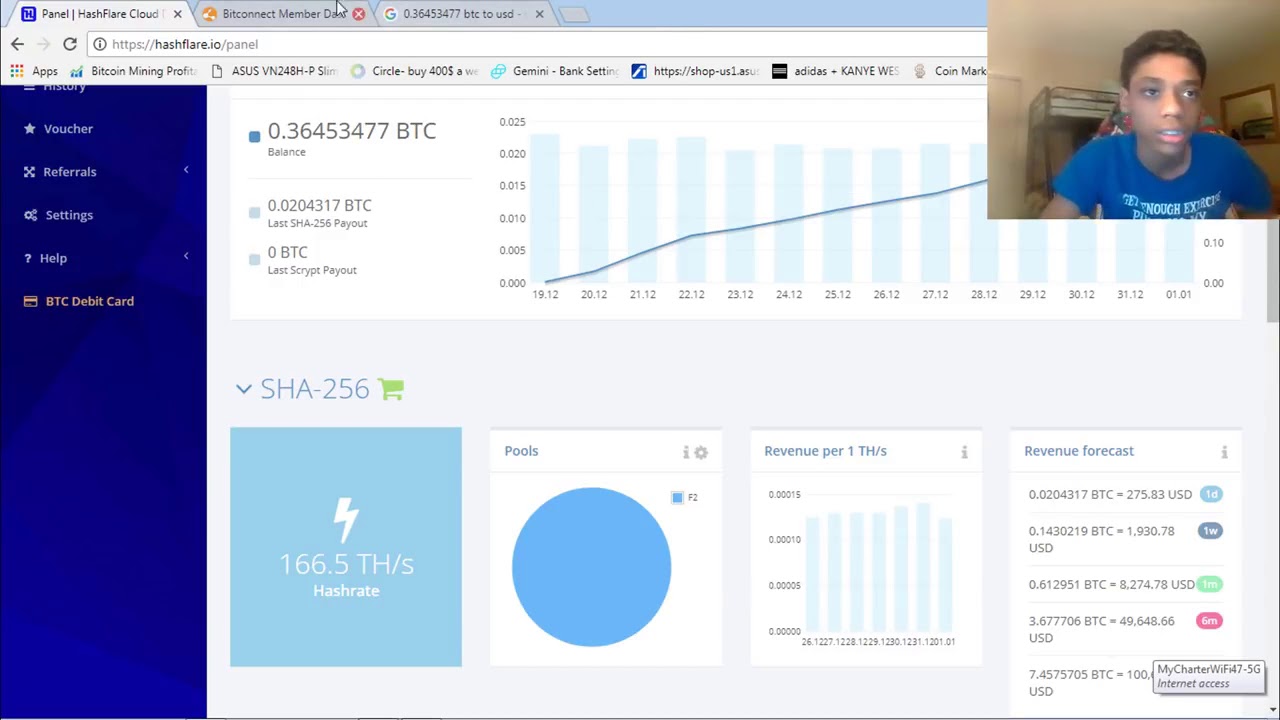Open Revenue forecast info icon
This screenshot has height=720, width=1280.
(x=1224, y=453)
